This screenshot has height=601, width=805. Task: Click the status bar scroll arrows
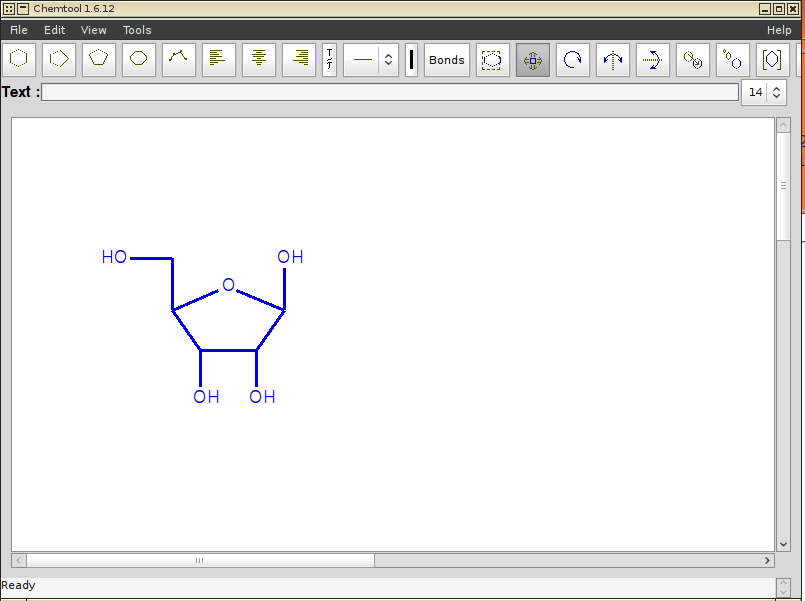click(783, 588)
